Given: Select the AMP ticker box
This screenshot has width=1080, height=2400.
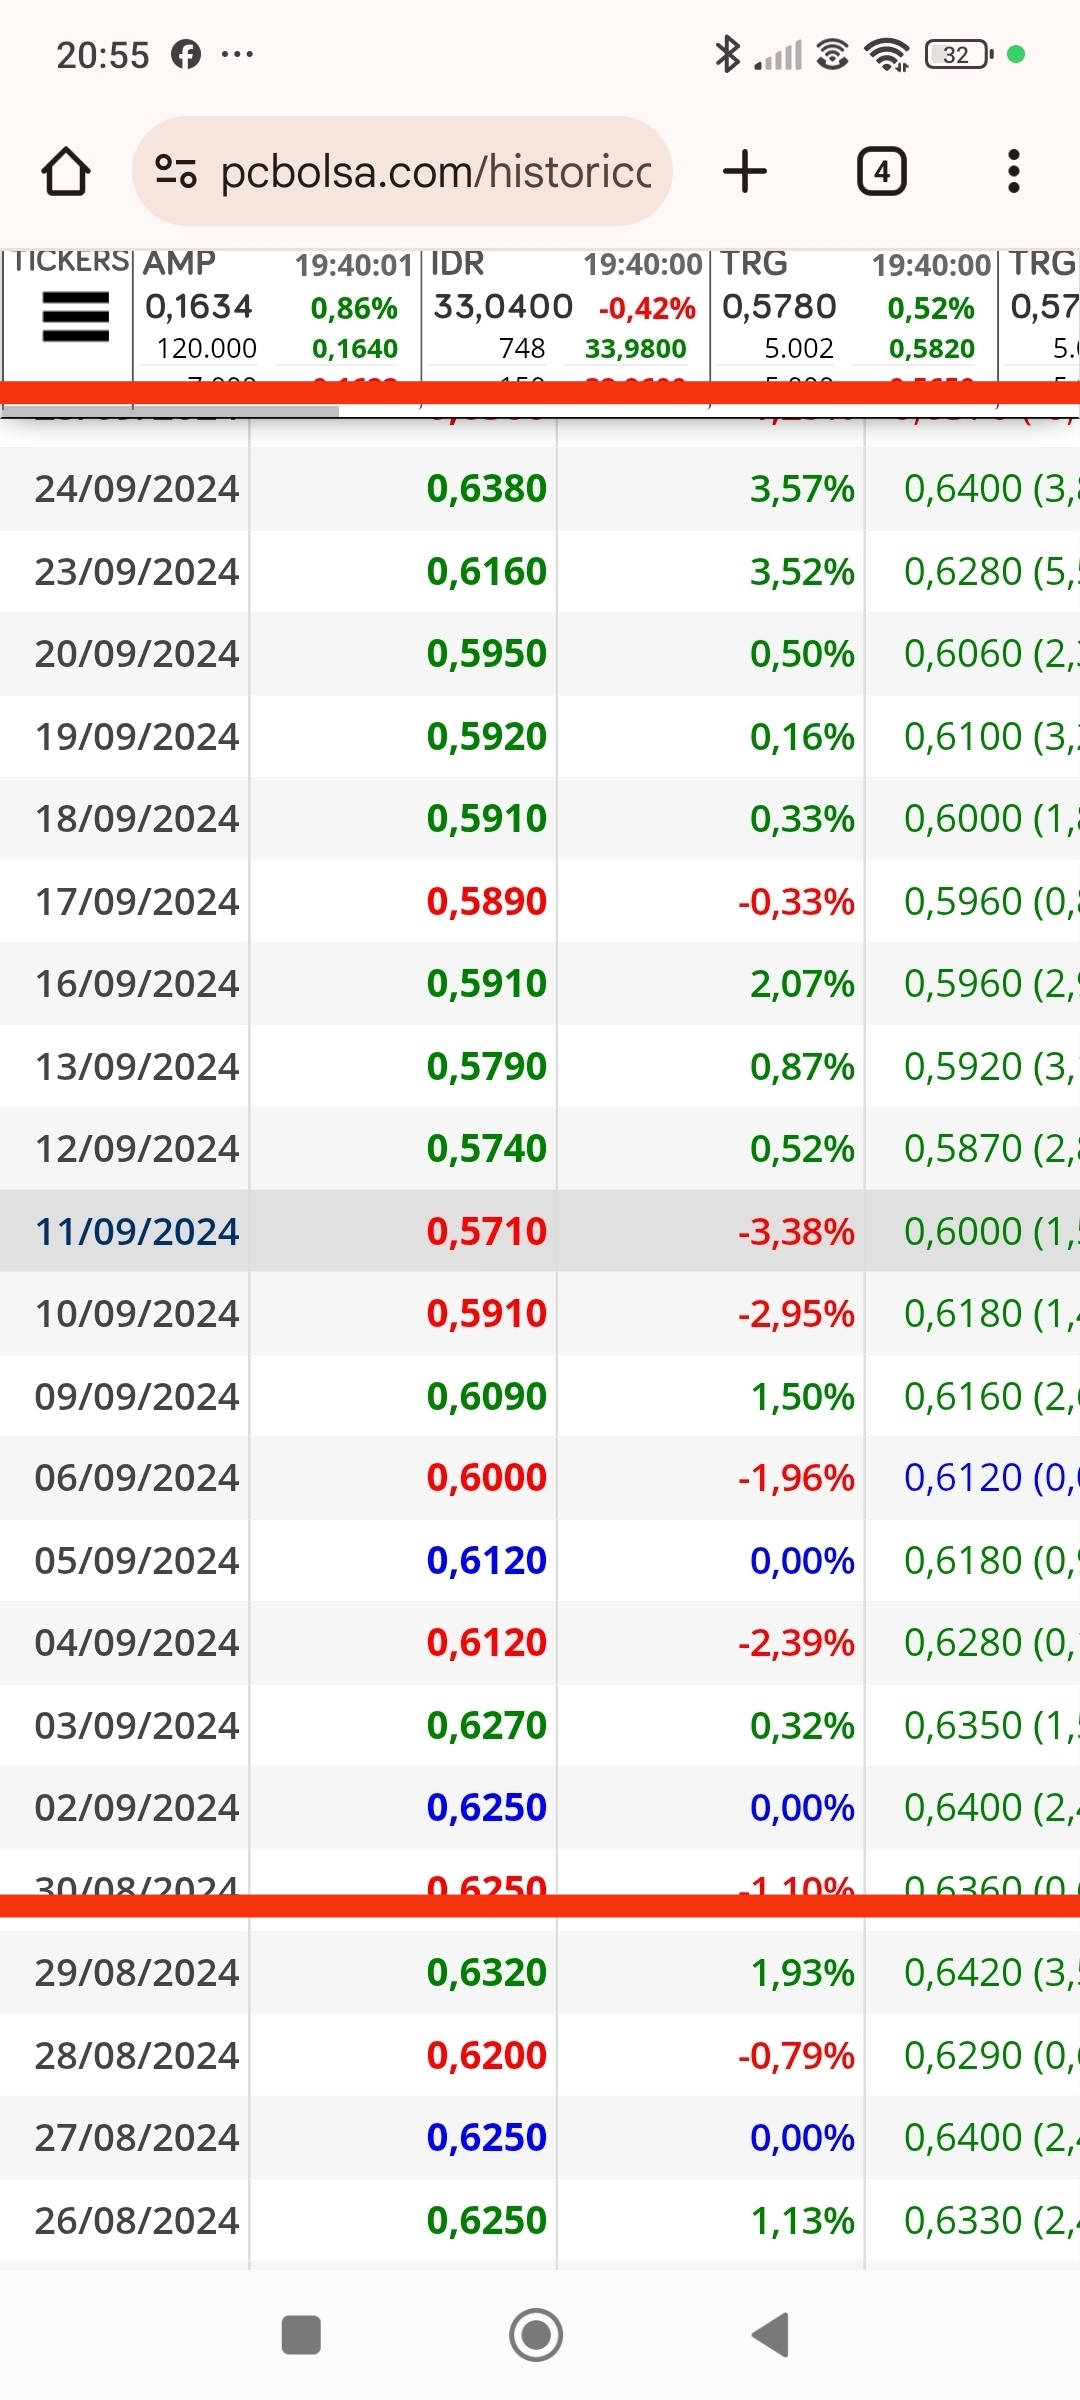Looking at the screenshot, I should [277, 316].
